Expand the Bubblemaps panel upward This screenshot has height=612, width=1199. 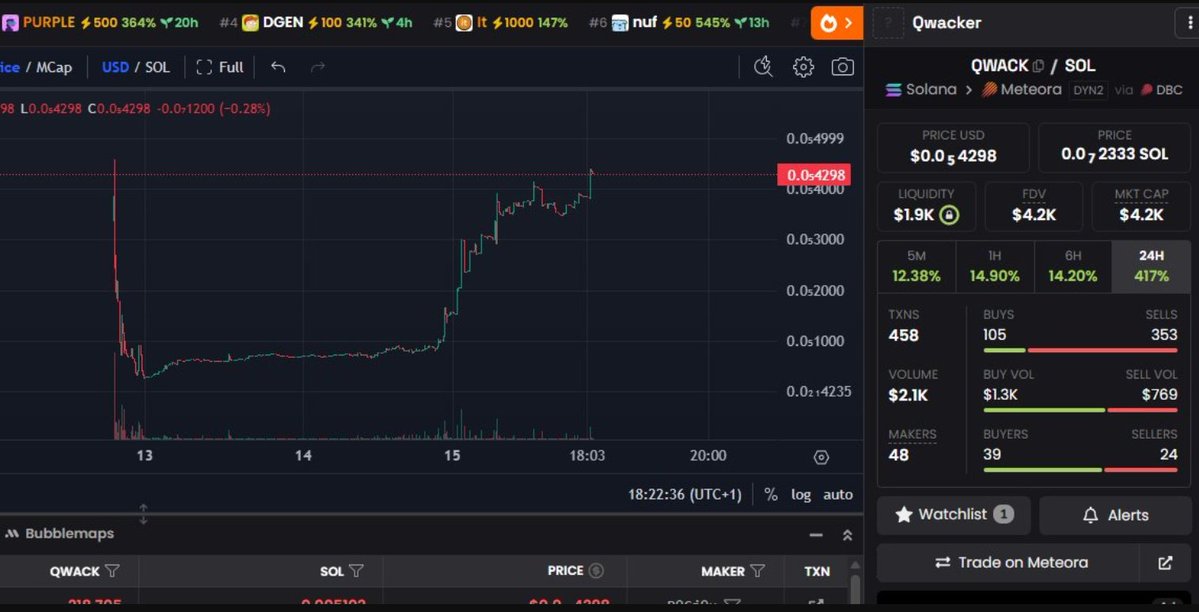click(847, 536)
